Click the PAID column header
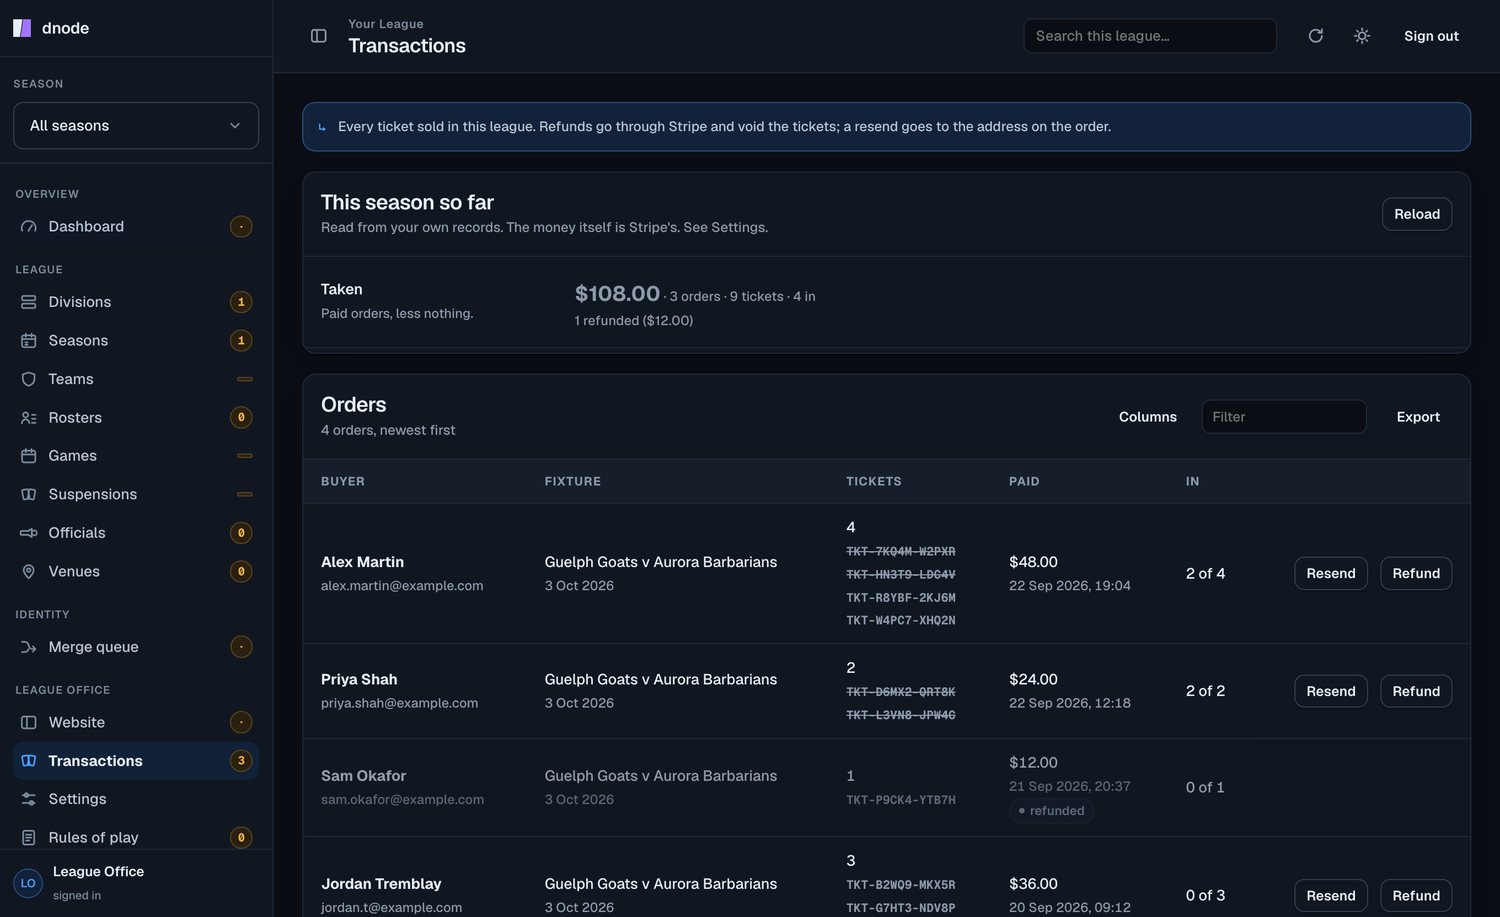The height and width of the screenshot is (917, 1500). [1024, 482]
